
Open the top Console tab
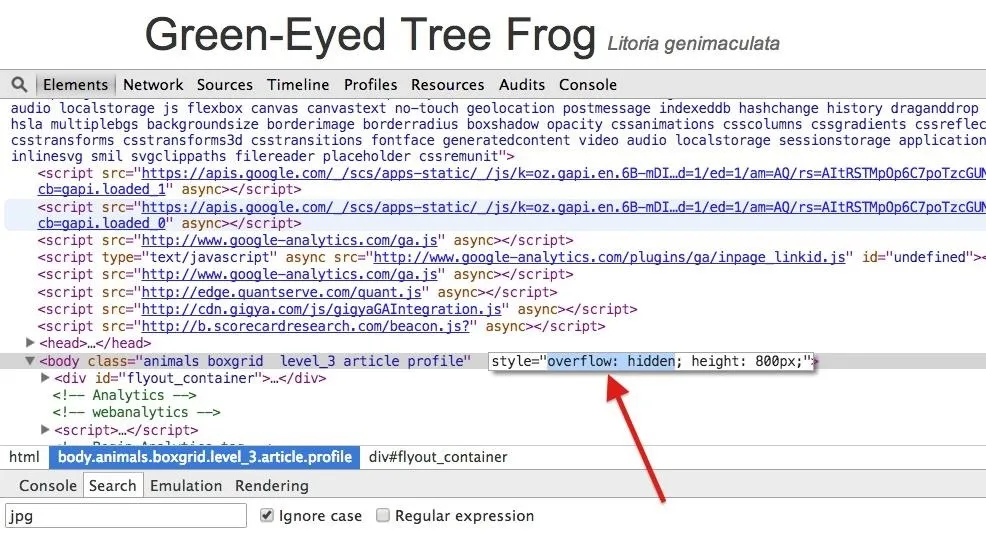(x=588, y=85)
